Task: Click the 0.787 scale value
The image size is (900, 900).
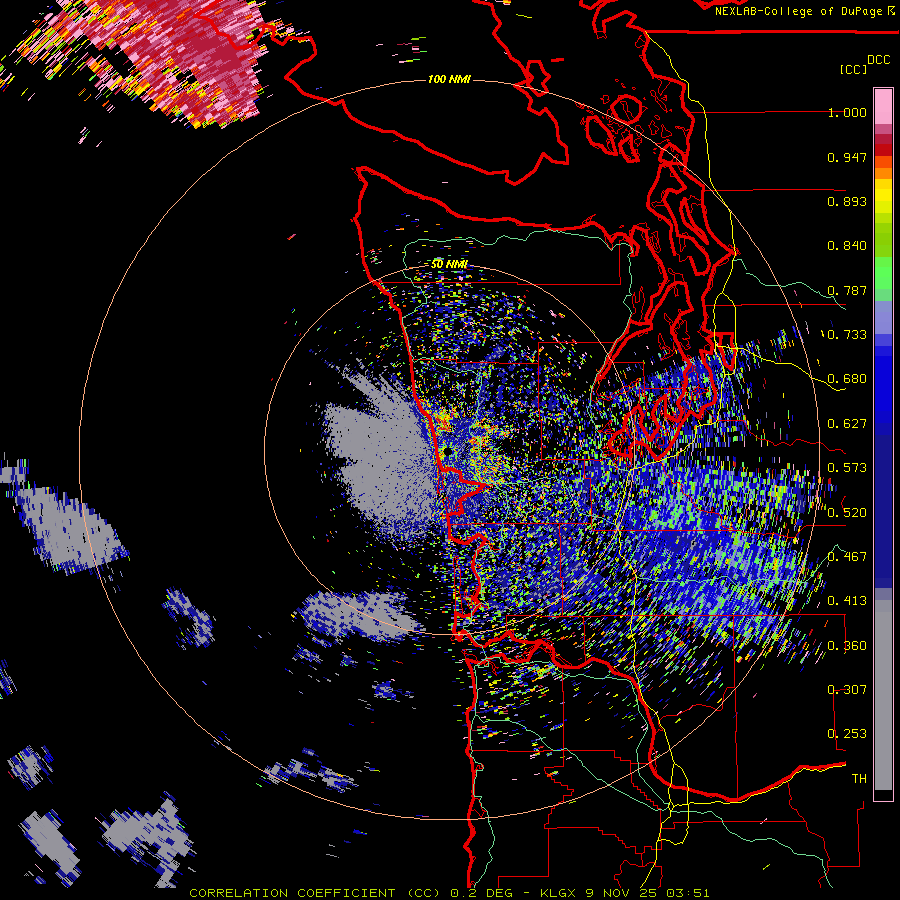Action: point(847,290)
